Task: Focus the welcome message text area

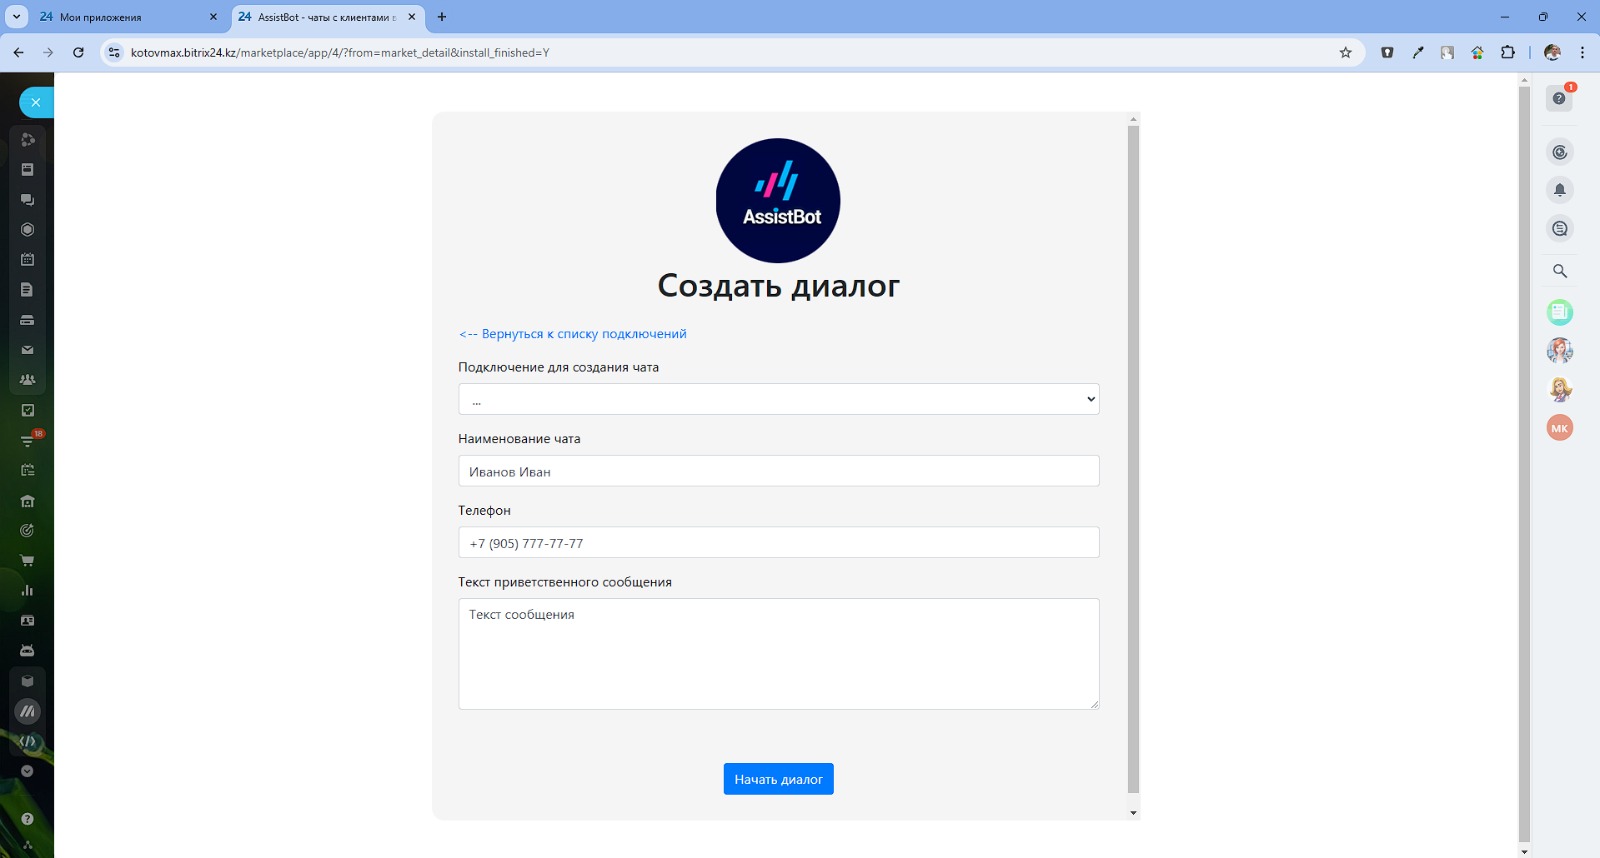Action: 779,654
